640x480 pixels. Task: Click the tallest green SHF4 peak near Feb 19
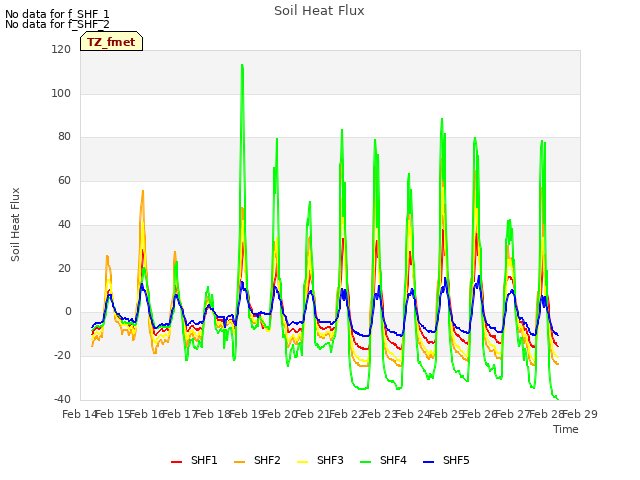click(242, 65)
